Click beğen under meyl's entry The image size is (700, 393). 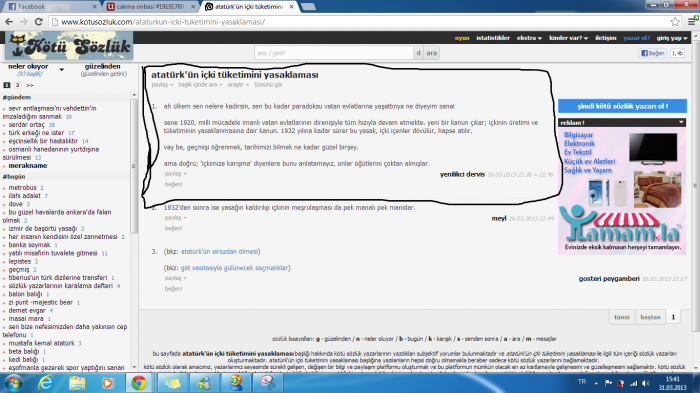click(x=173, y=228)
